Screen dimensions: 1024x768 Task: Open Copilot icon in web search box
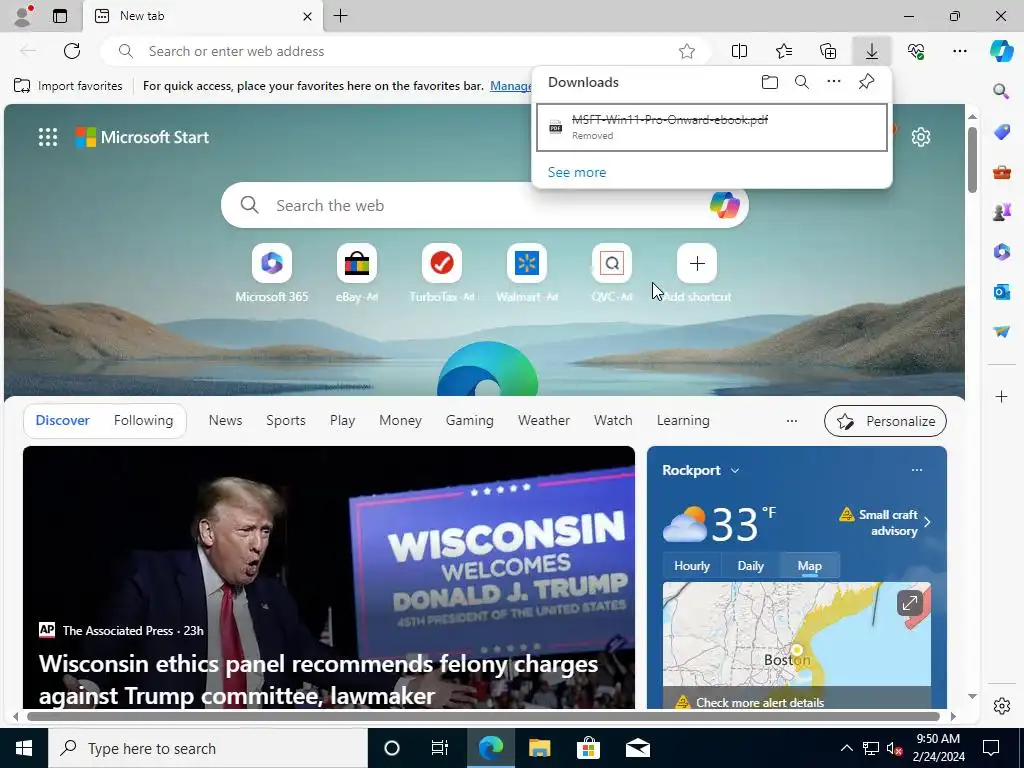point(724,205)
